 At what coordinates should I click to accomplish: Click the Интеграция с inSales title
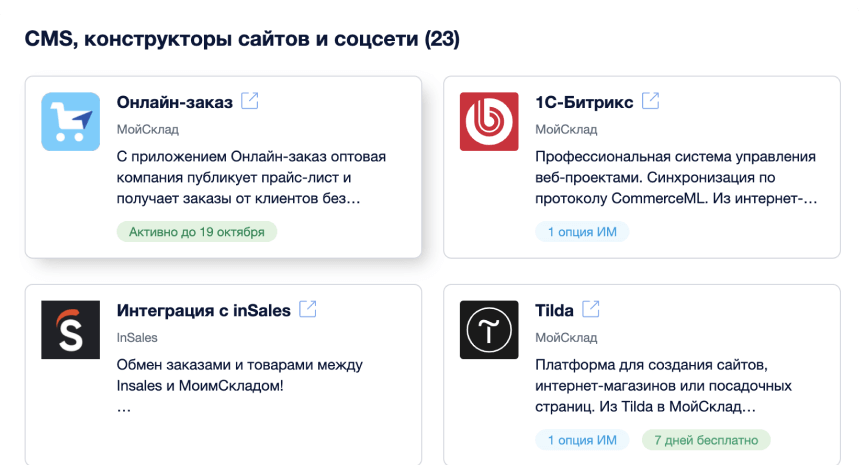(x=203, y=310)
